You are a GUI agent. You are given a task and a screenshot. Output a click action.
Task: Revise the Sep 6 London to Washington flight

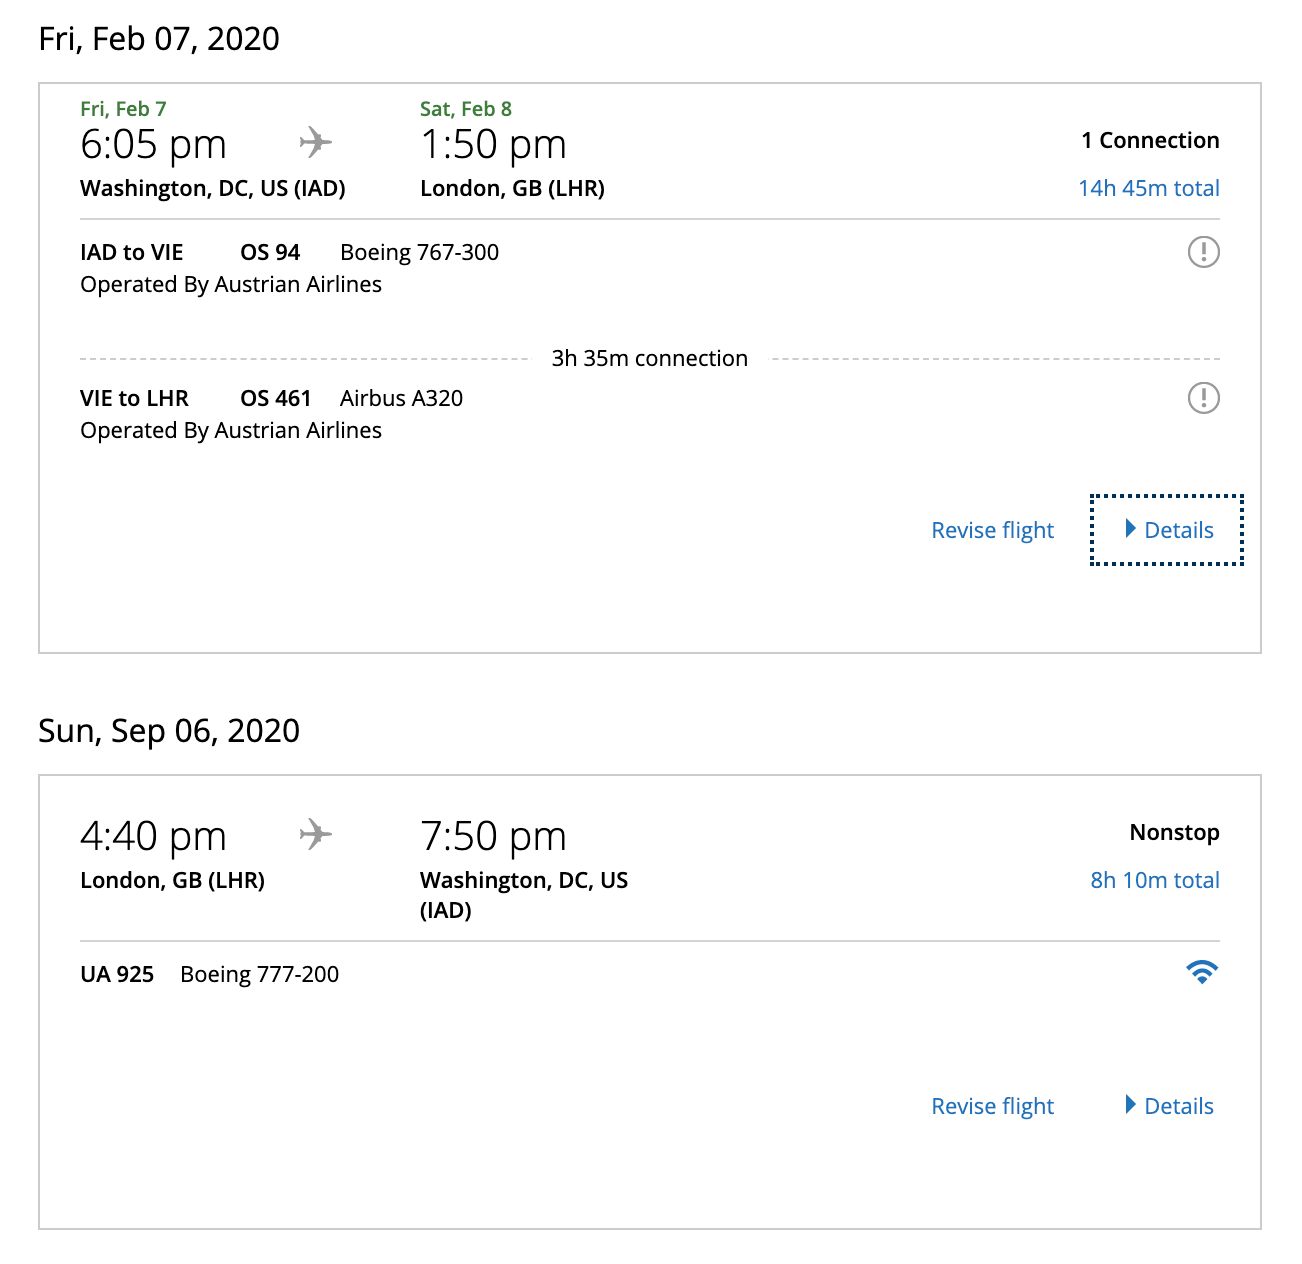coord(992,1106)
